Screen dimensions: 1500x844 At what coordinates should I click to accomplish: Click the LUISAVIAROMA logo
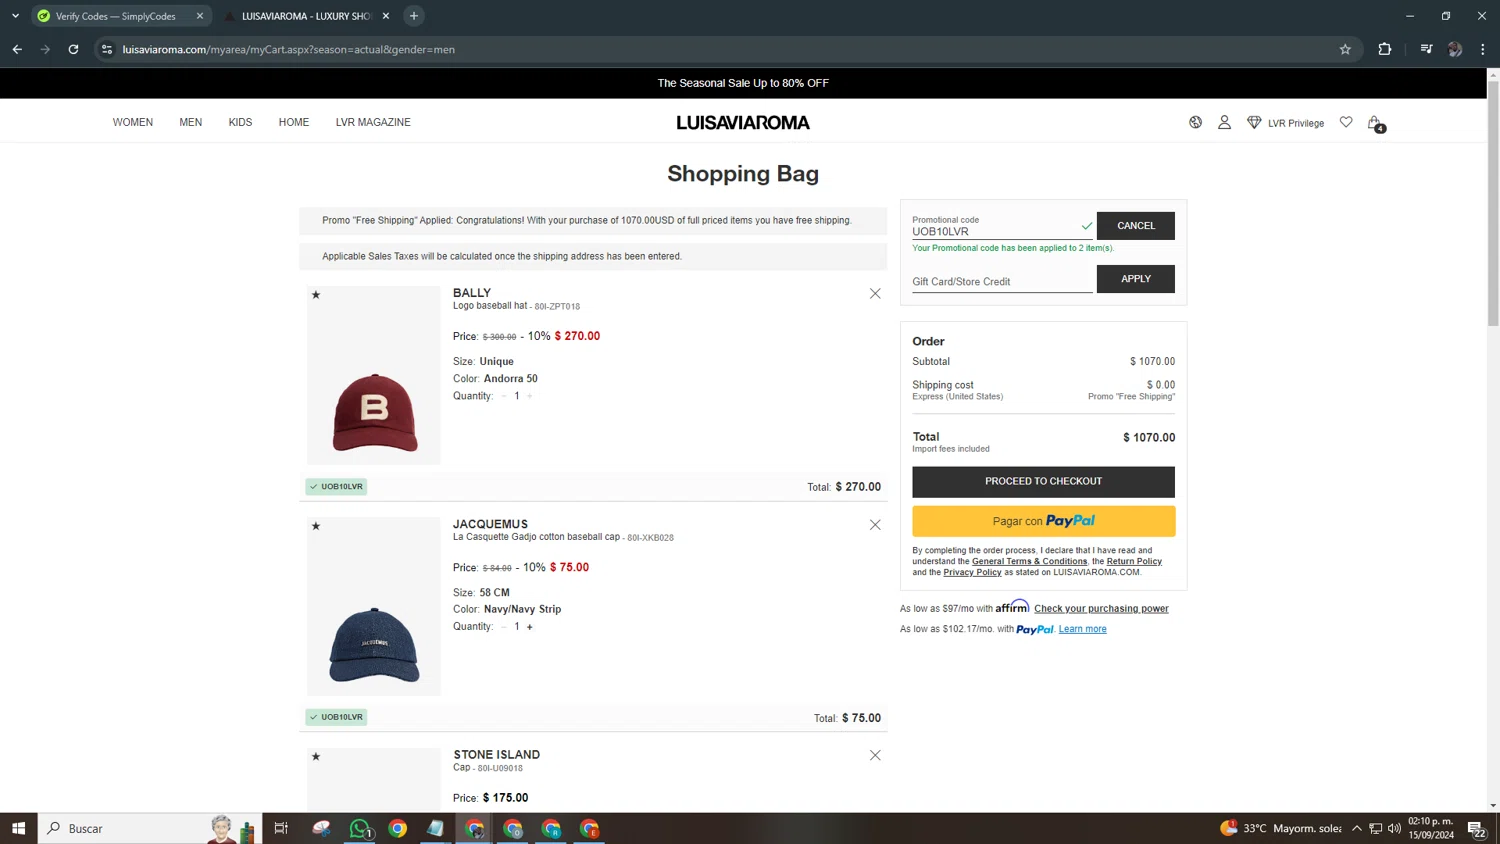pos(743,123)
